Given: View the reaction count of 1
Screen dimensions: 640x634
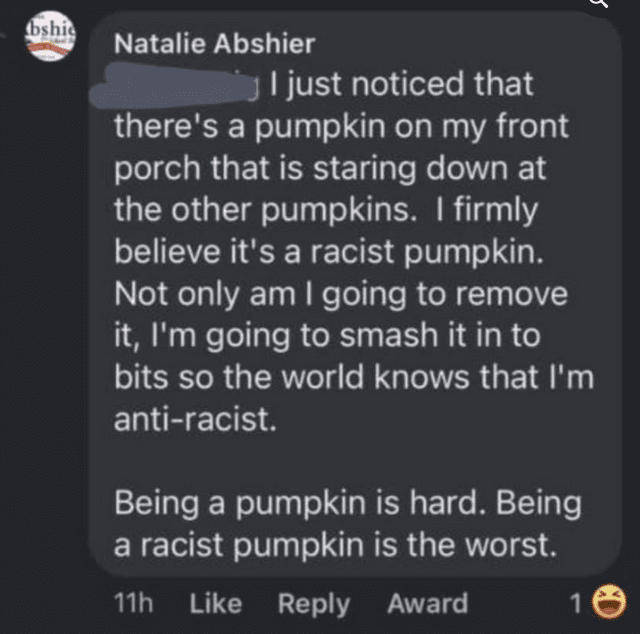Looking at the screenshot, I should click(575, 603).
